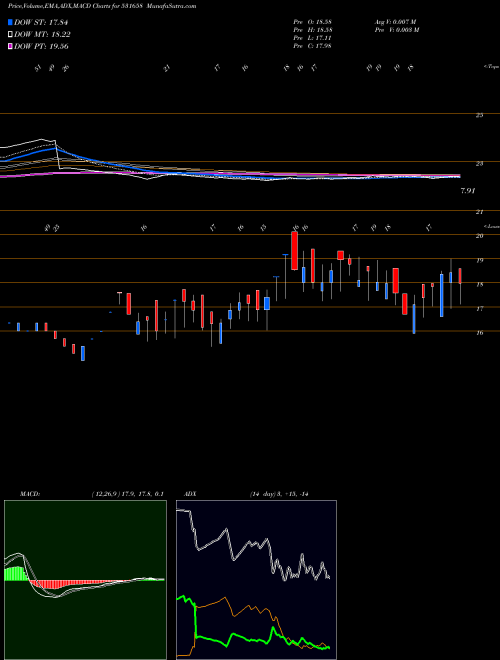
Task: Click the tallest red candle reaching 20
Action: (294, 250)
